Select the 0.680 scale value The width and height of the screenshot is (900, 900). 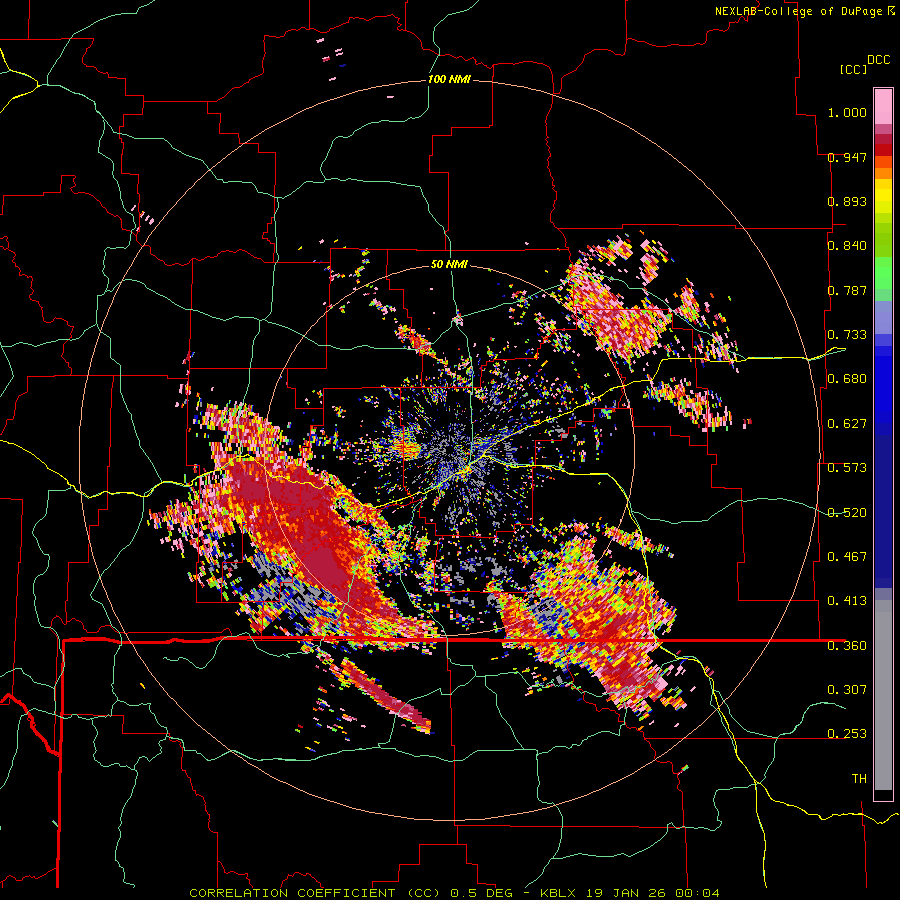pyautogui.click(x=847, y=379)
